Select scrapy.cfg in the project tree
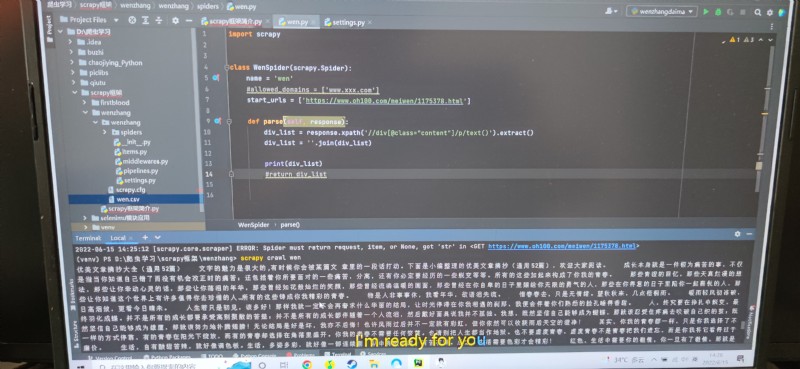The height and width of the screenshot is (369, 800). [127, 190]
